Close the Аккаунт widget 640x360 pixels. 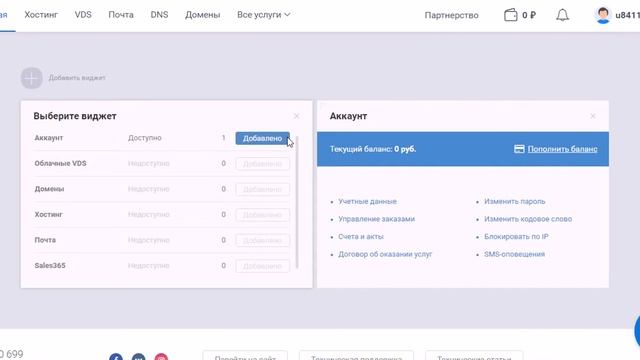pos(593,116)
